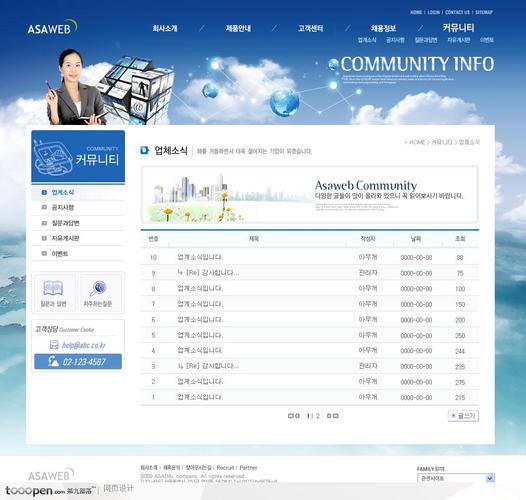Open post title in row number 1
Screen dimensions: 526x500
click(200, 397)
